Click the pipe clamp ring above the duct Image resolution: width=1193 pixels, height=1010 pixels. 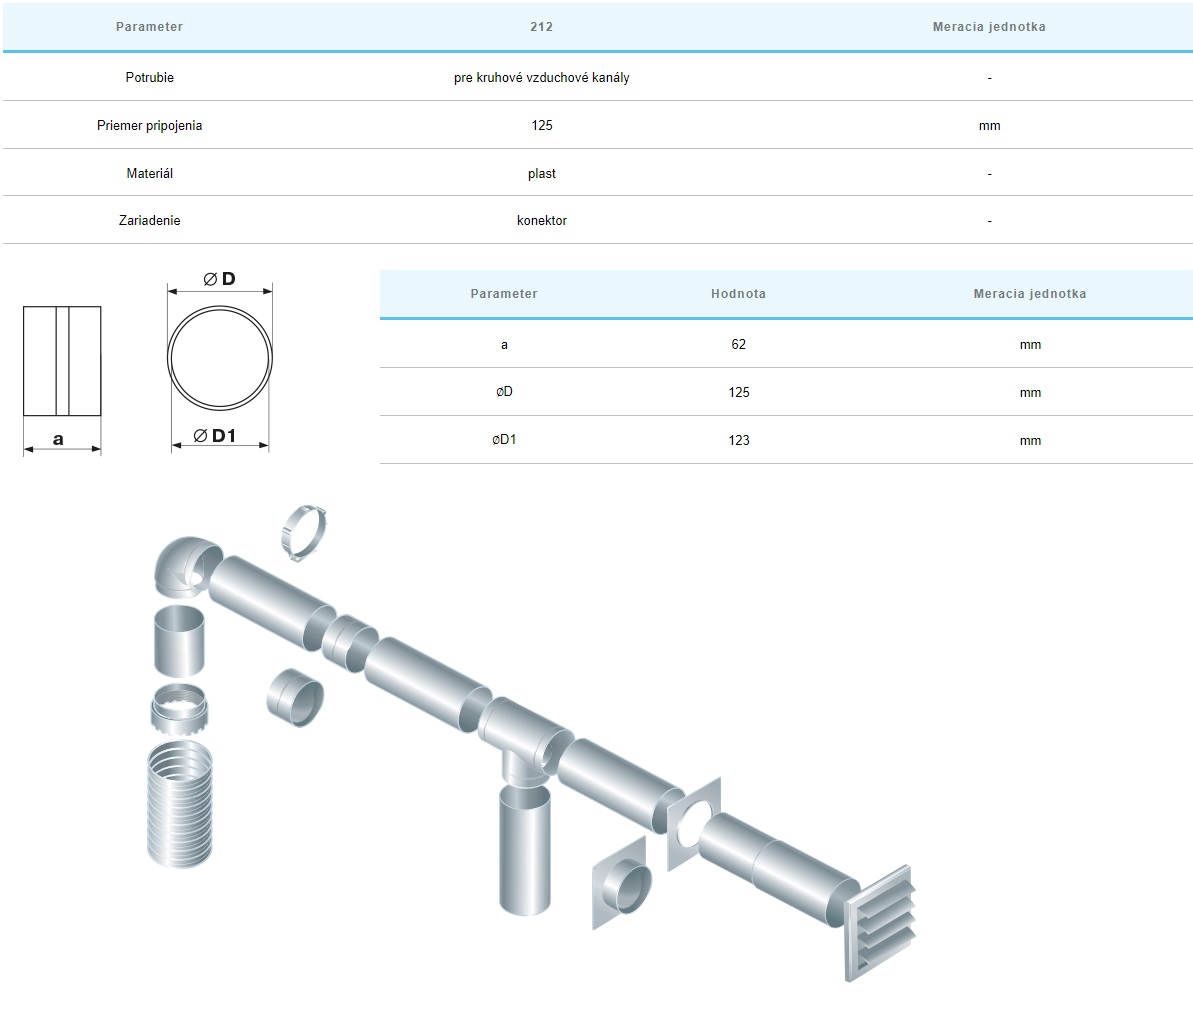click(x=304, y=529)
